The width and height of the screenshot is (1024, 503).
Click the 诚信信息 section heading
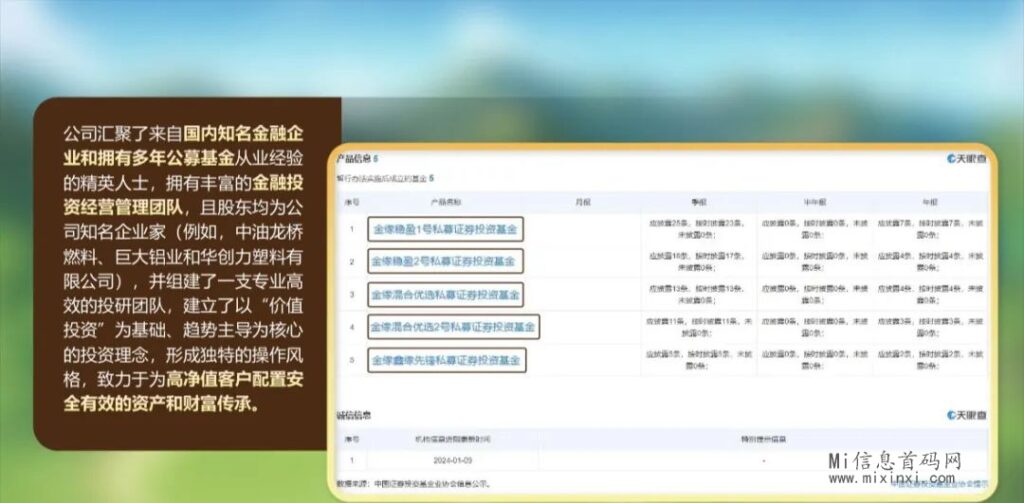[x=352, y=415]
